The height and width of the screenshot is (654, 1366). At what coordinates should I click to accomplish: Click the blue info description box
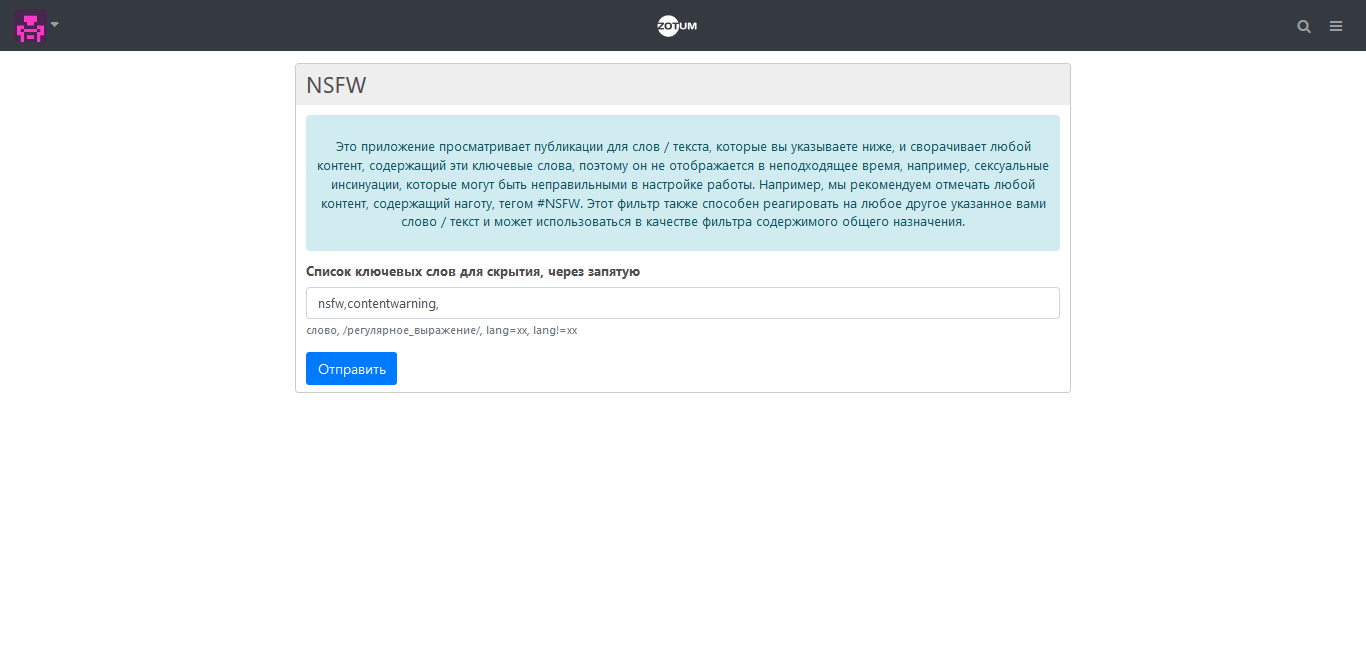coord(683,183)
